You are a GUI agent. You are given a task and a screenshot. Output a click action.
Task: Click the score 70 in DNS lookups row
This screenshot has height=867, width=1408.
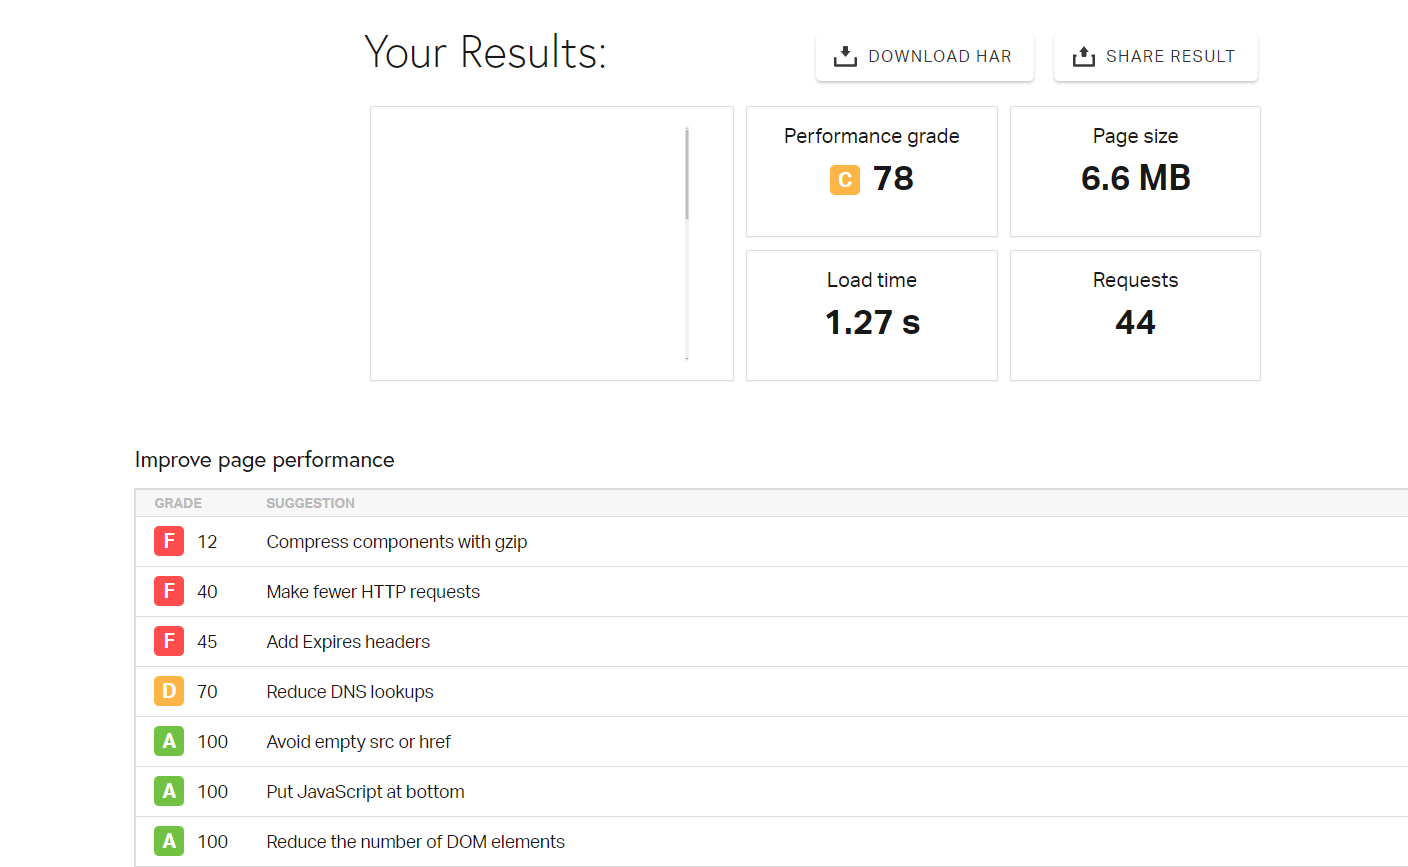click(x=207, y=691)
